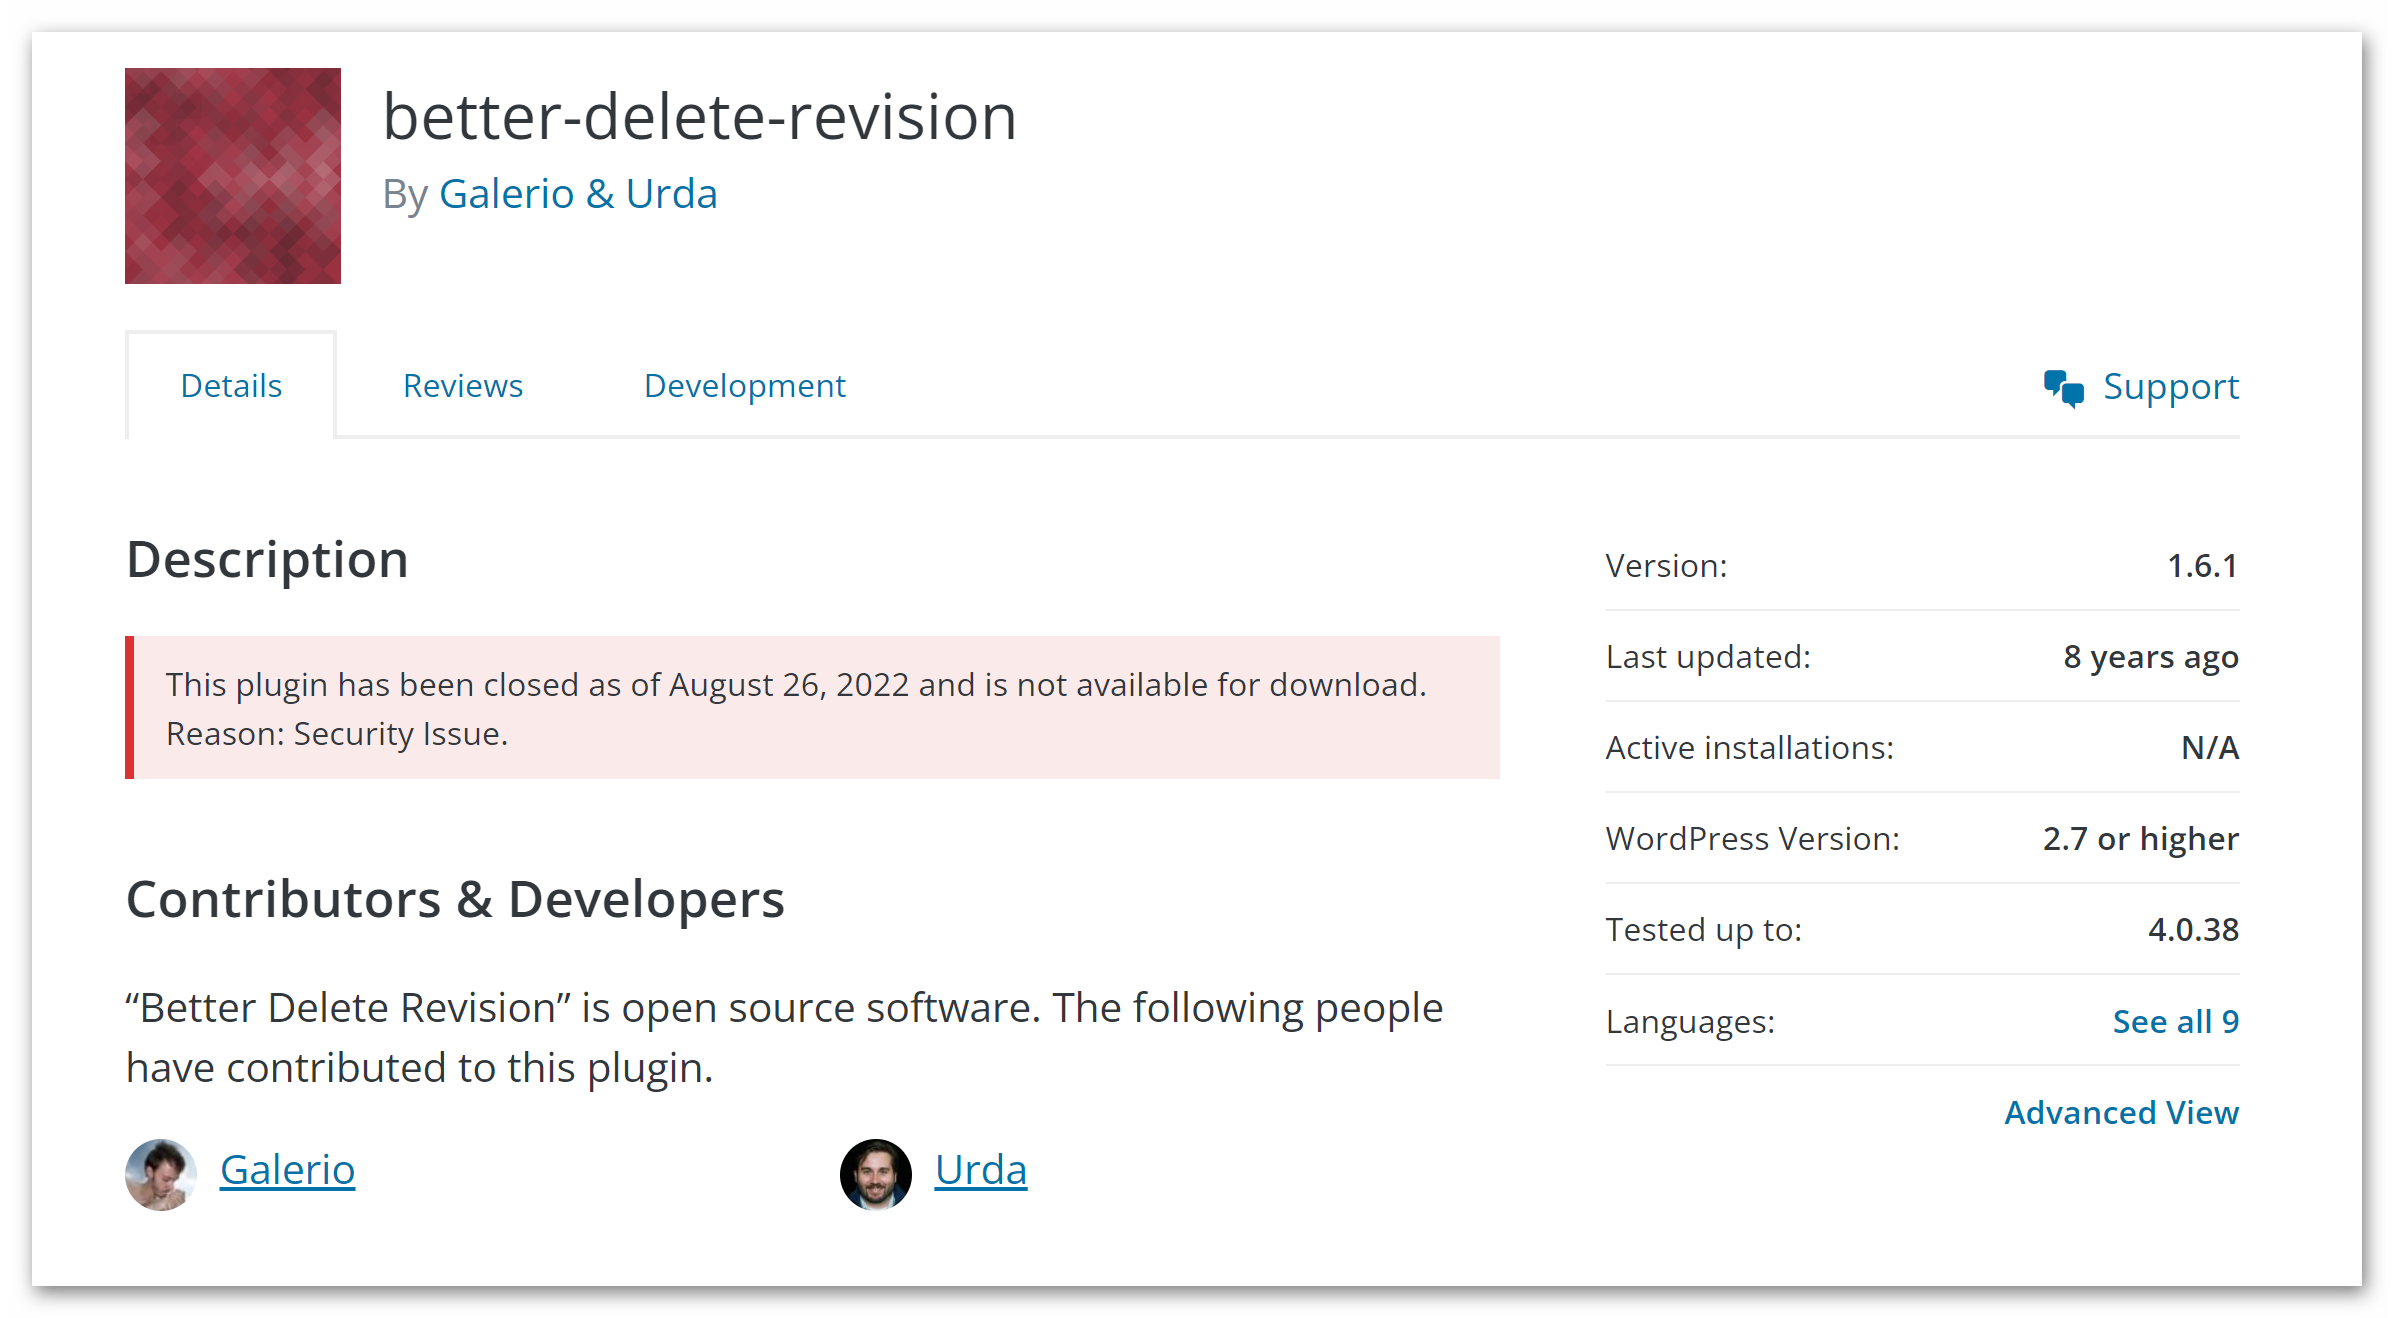Click the red pixelated plugin icon
The height and width of the screenshot is (1318, 2394).
point(233,176)
